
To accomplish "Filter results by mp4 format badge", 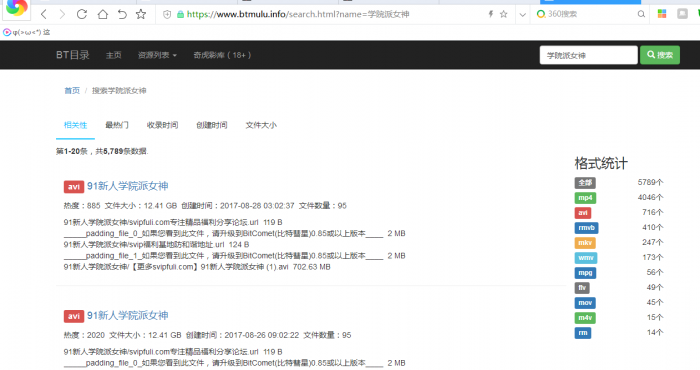I will [585, 198].
